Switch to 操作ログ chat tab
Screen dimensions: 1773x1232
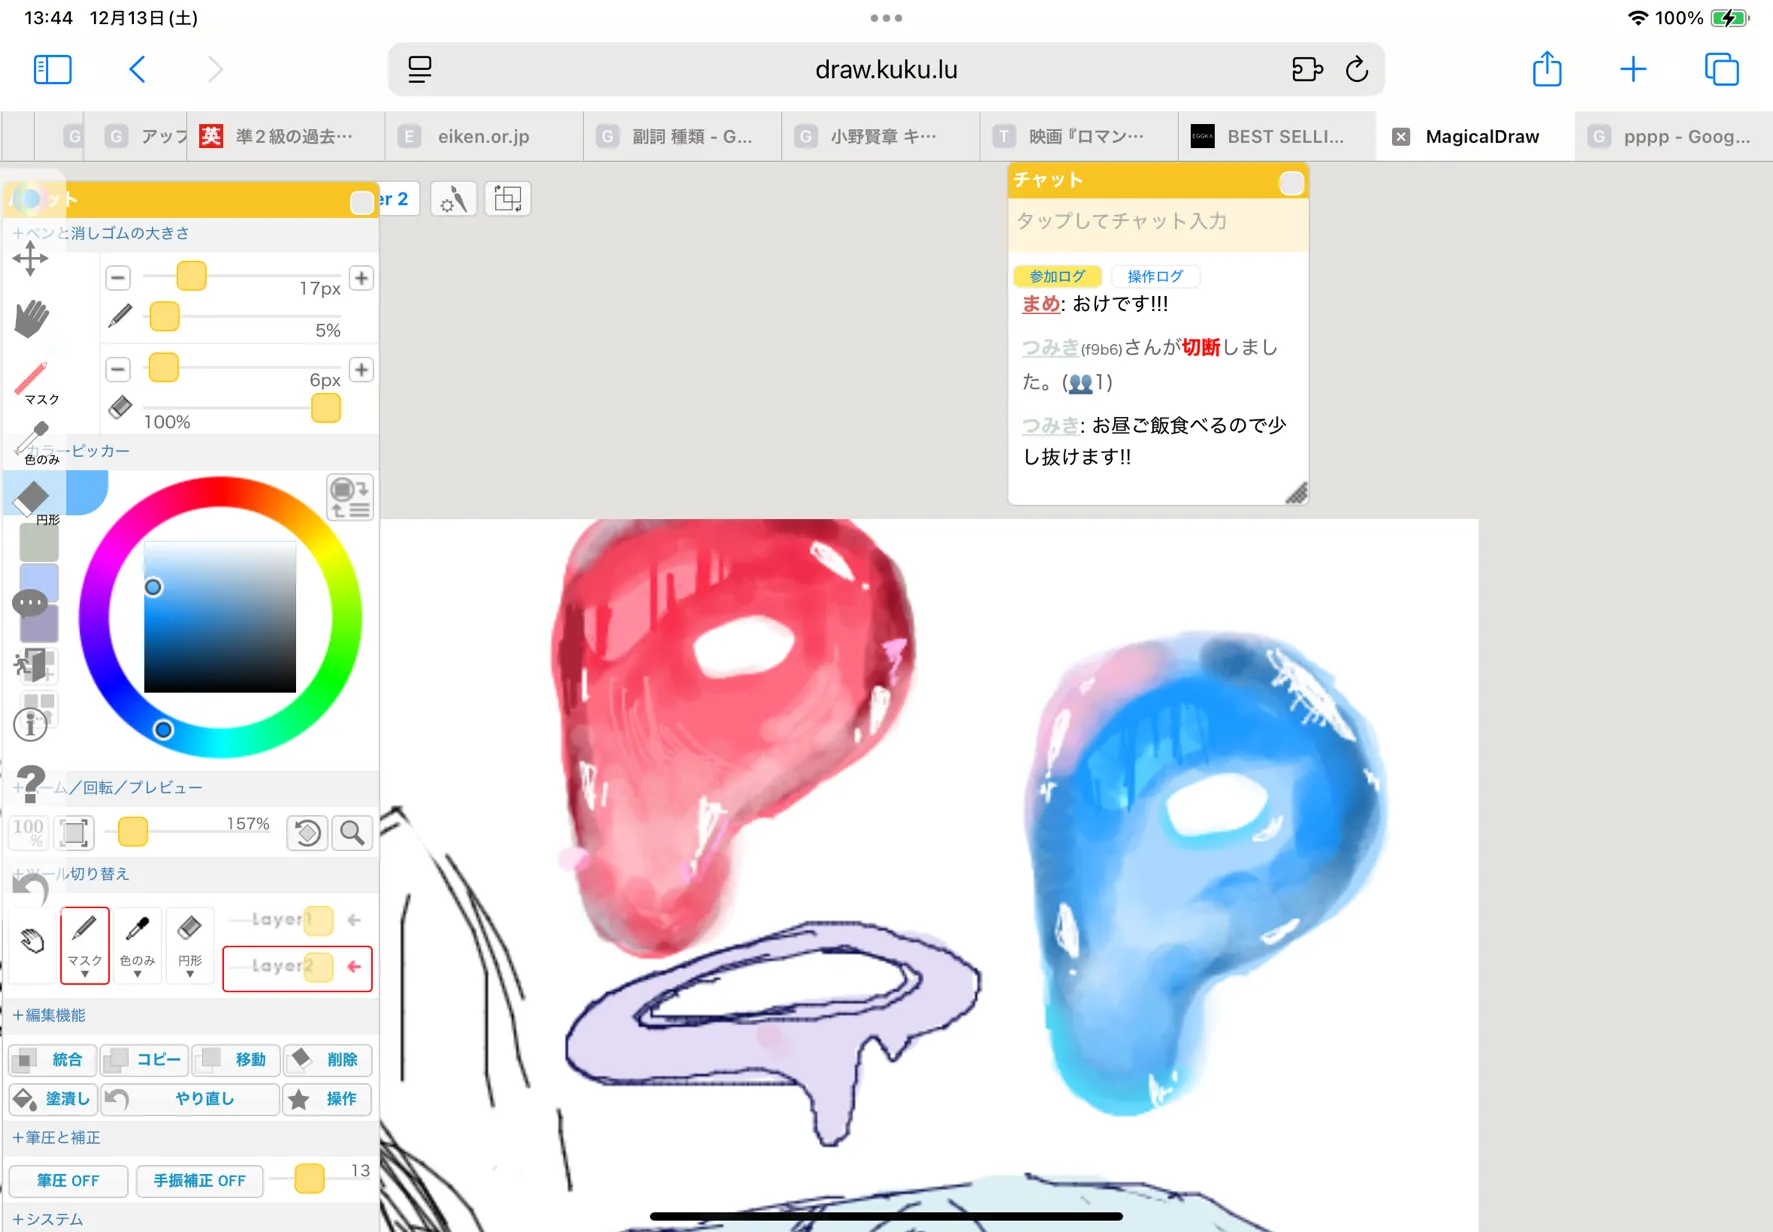click(1155, 276)
